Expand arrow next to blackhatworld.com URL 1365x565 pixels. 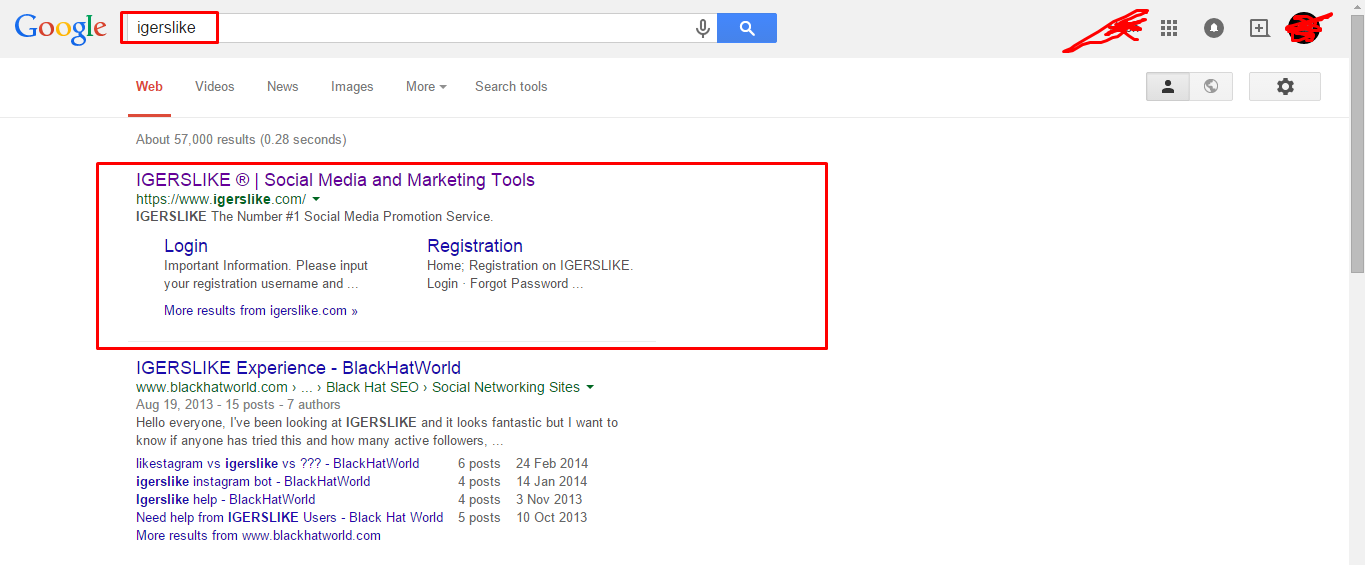pos(590,388)
